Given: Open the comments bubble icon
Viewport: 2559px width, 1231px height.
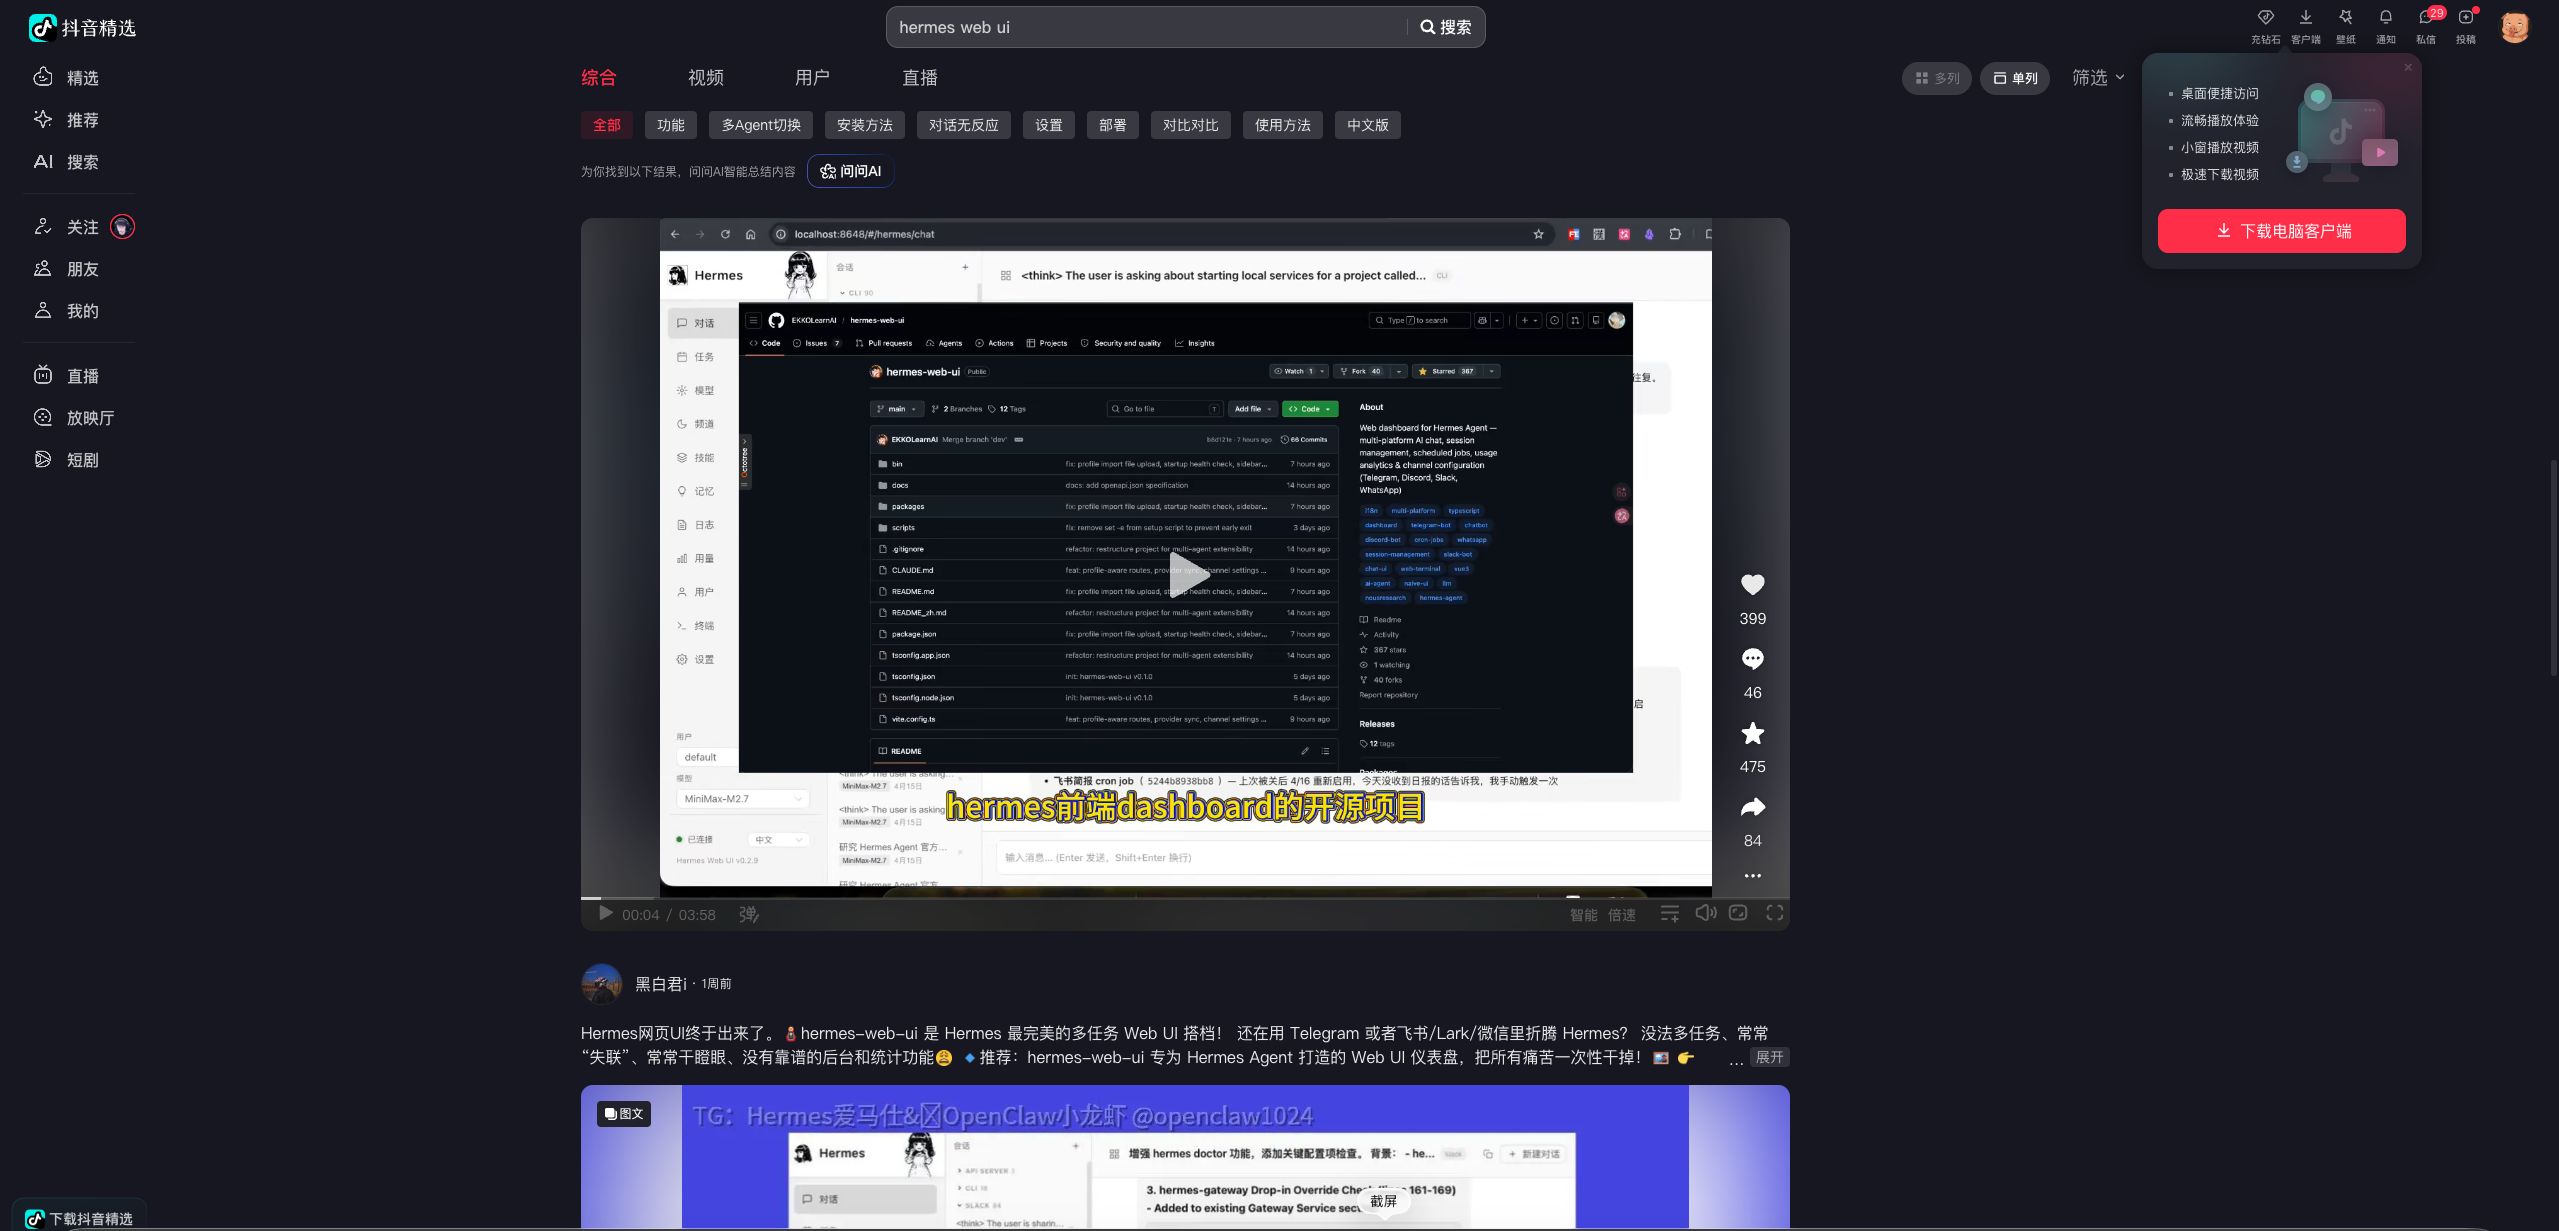Looking at the screenshot, I should point(1752,659).
